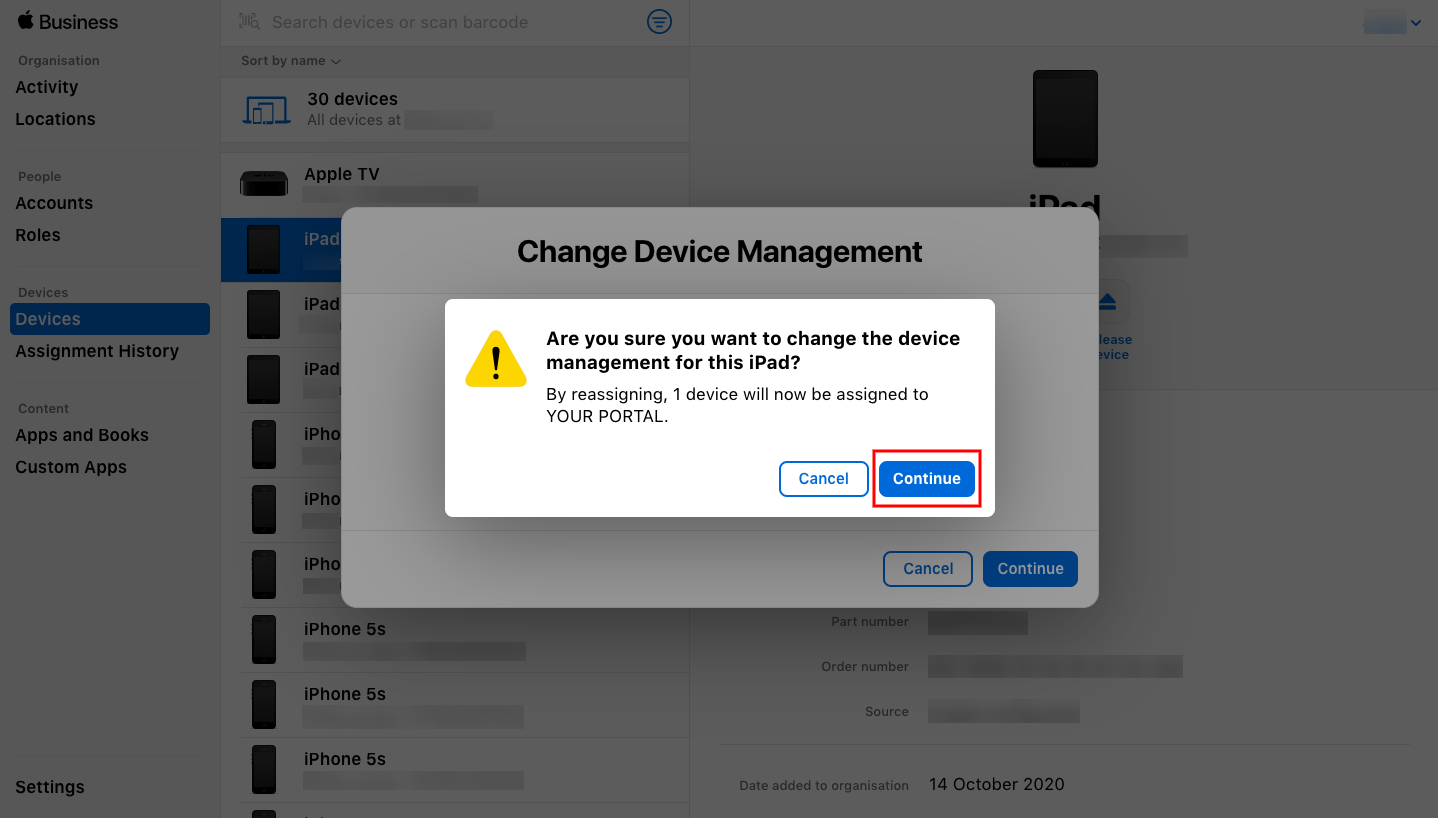Click the 'Part number' label
This screenshot has height=818, width=1438.
870,622
